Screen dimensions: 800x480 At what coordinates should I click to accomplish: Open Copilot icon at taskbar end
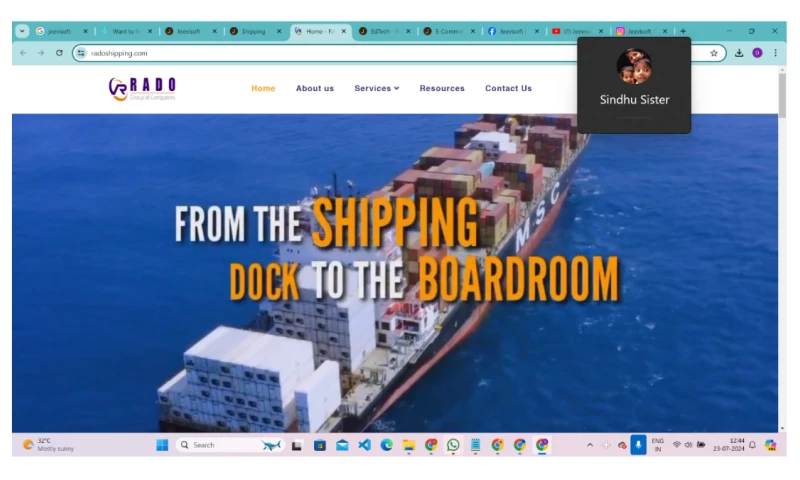pos(770,445)
